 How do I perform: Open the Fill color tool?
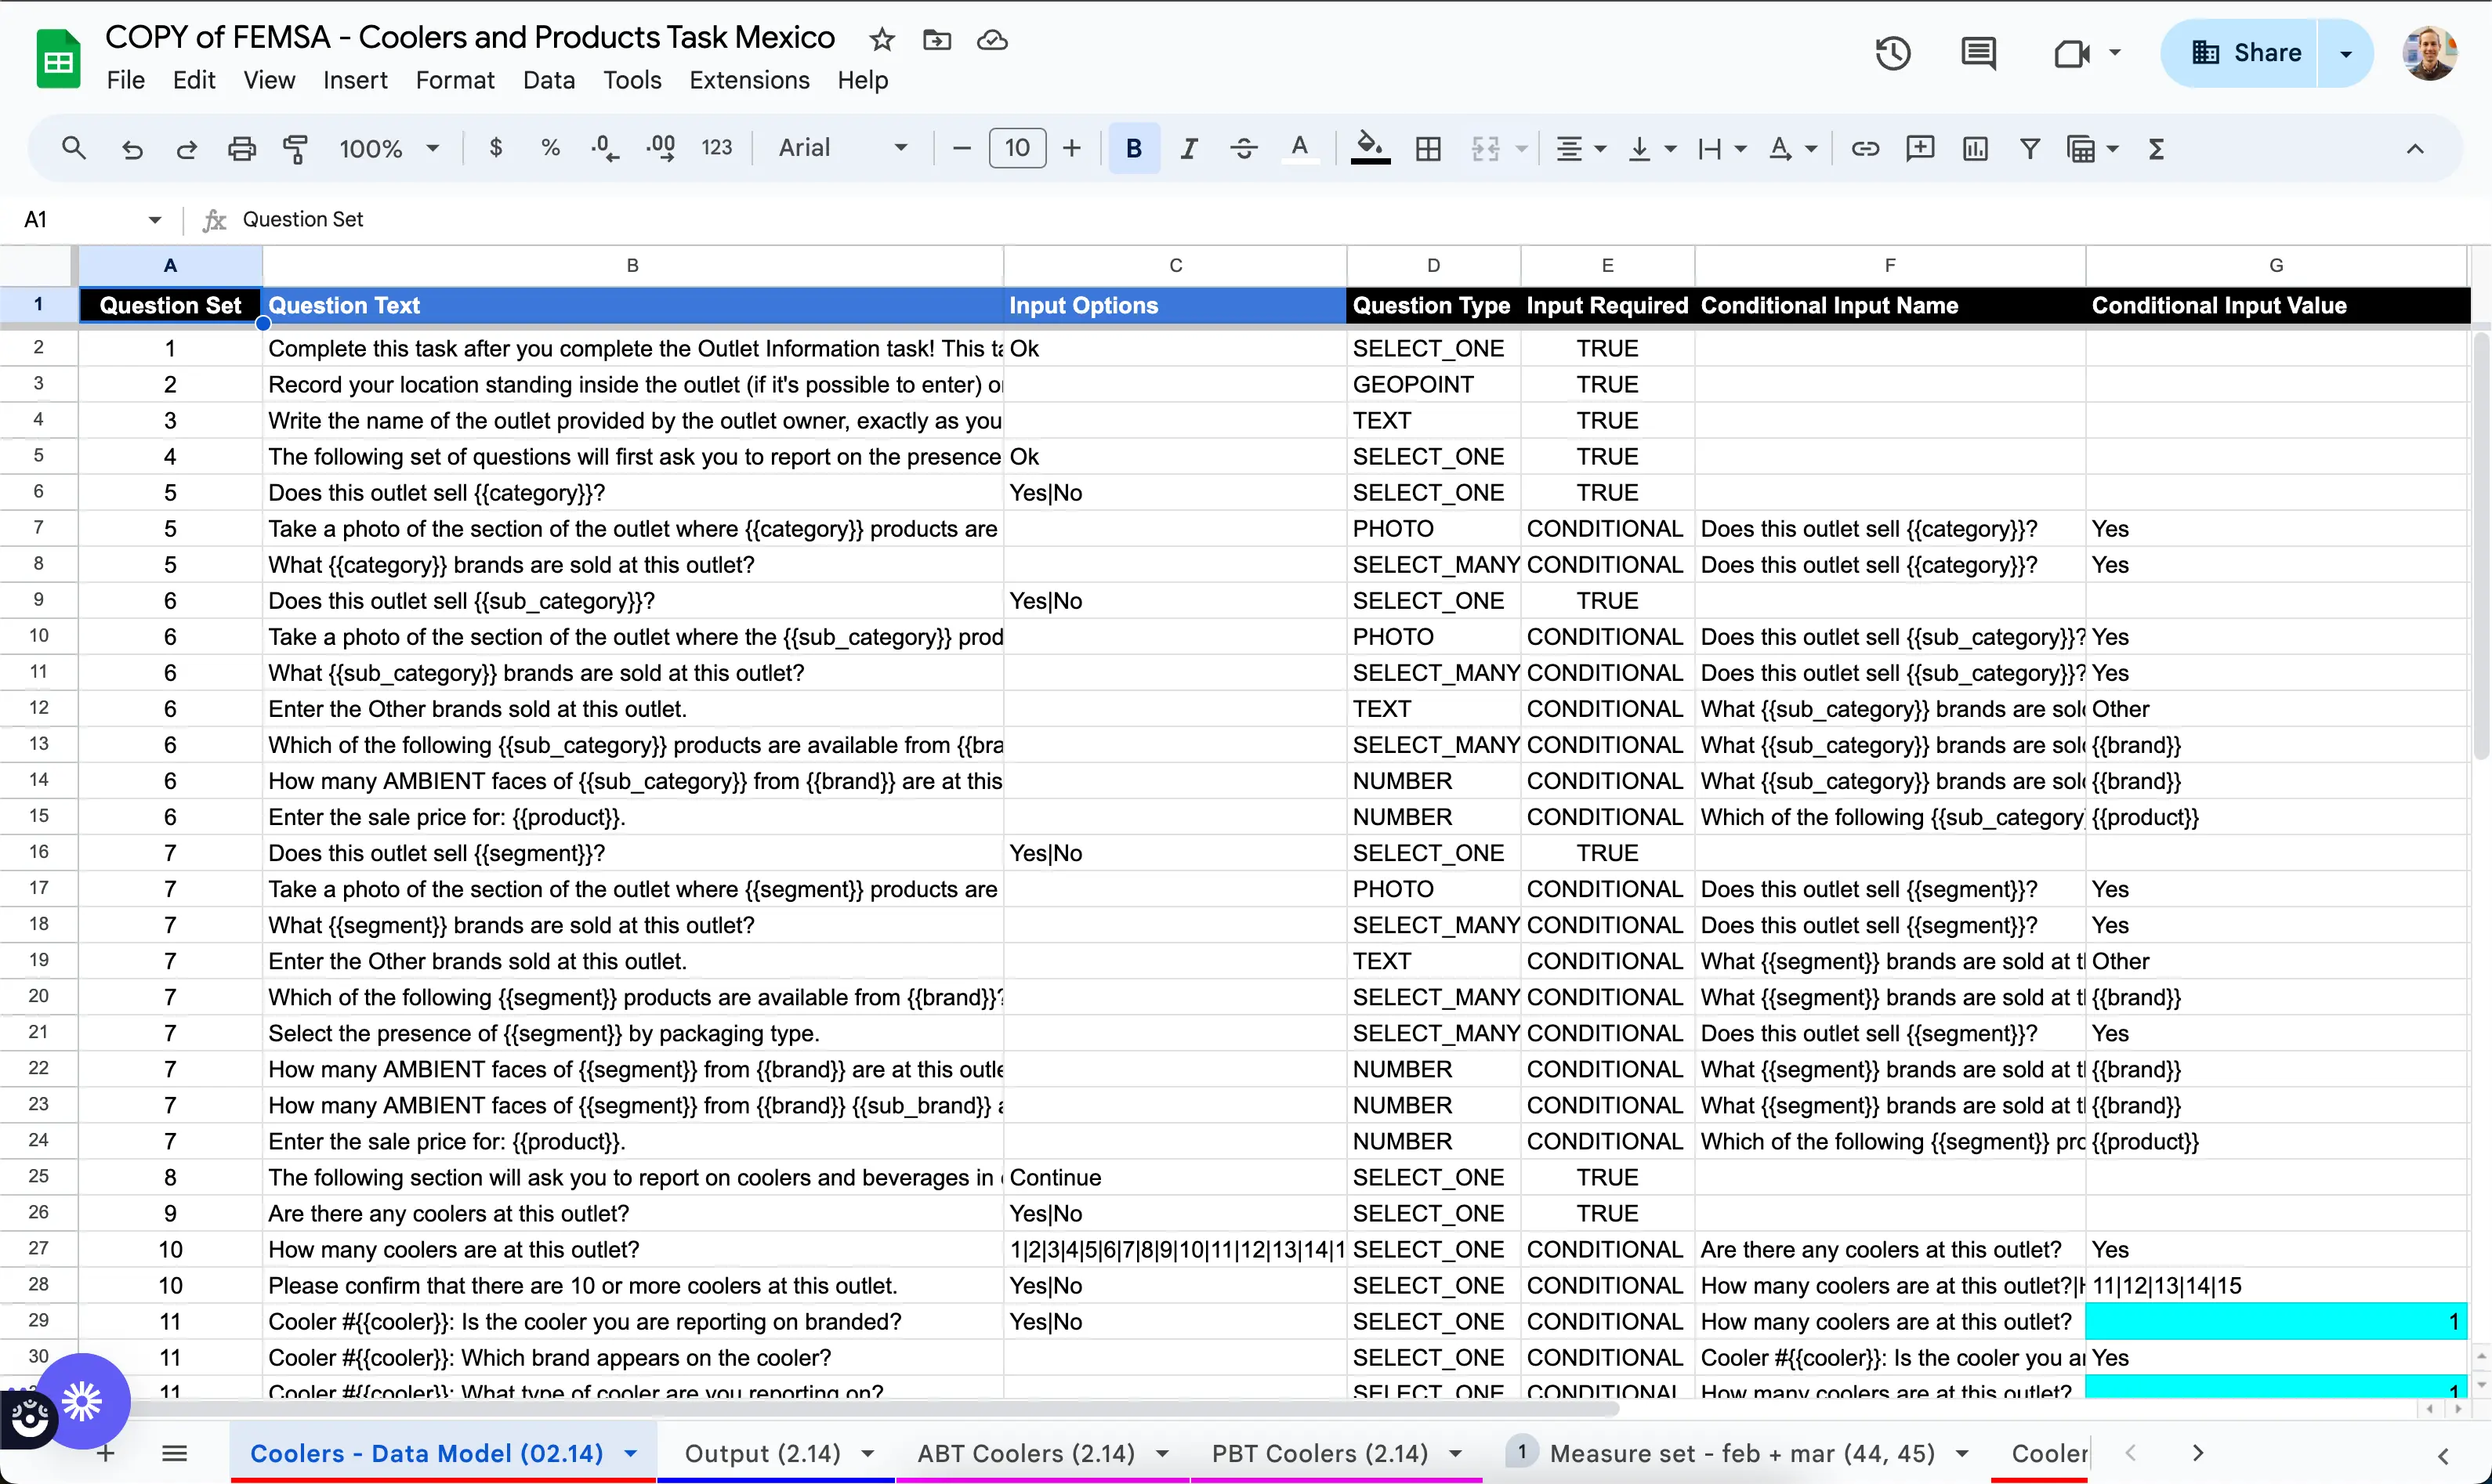pos(1370,148)
